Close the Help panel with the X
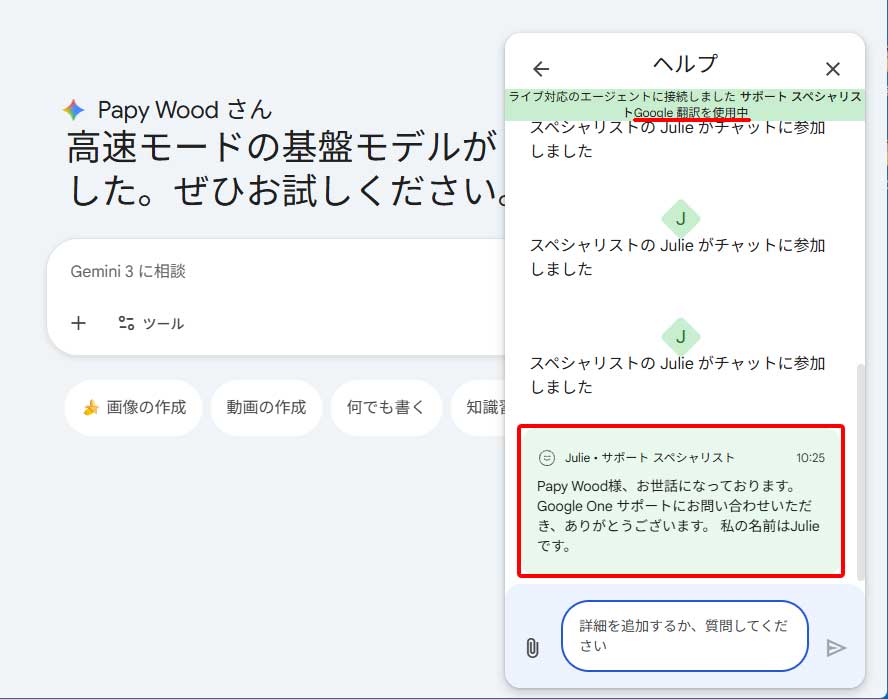888x699 pixels. pos(832,69)
